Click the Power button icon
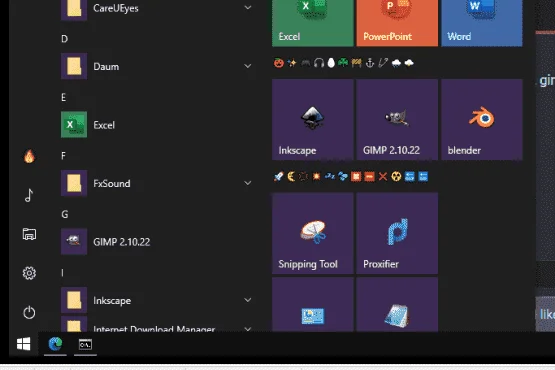 click(29, 312)
